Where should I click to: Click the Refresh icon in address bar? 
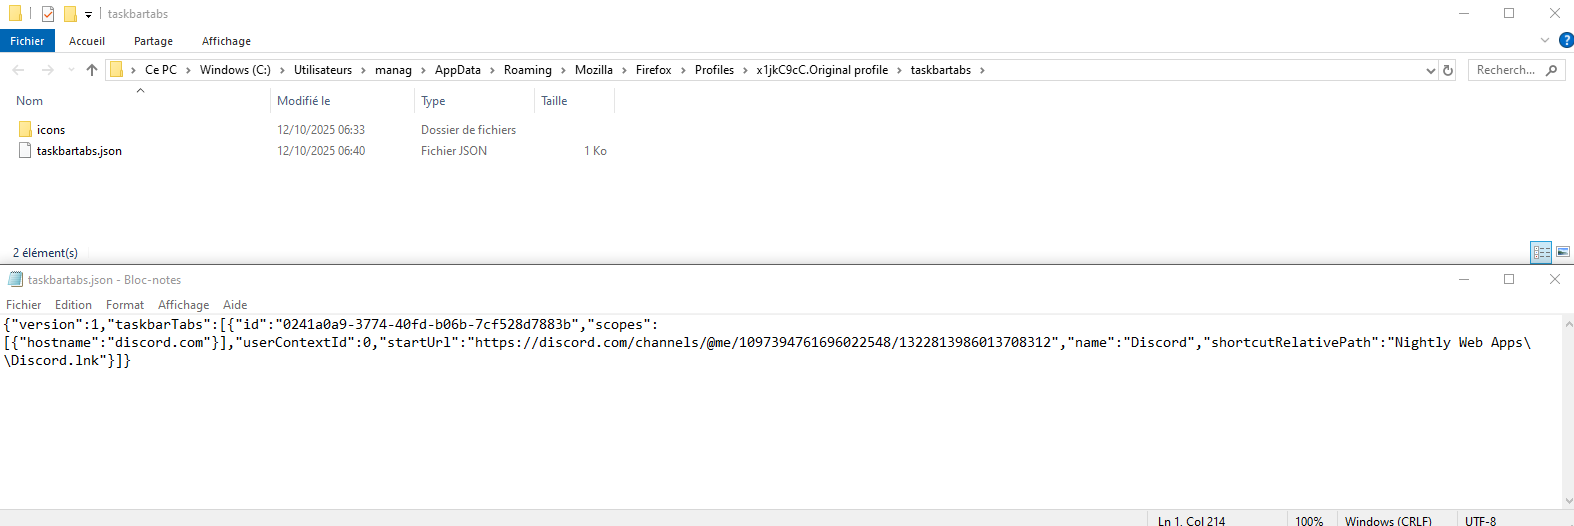point(1447,70)
